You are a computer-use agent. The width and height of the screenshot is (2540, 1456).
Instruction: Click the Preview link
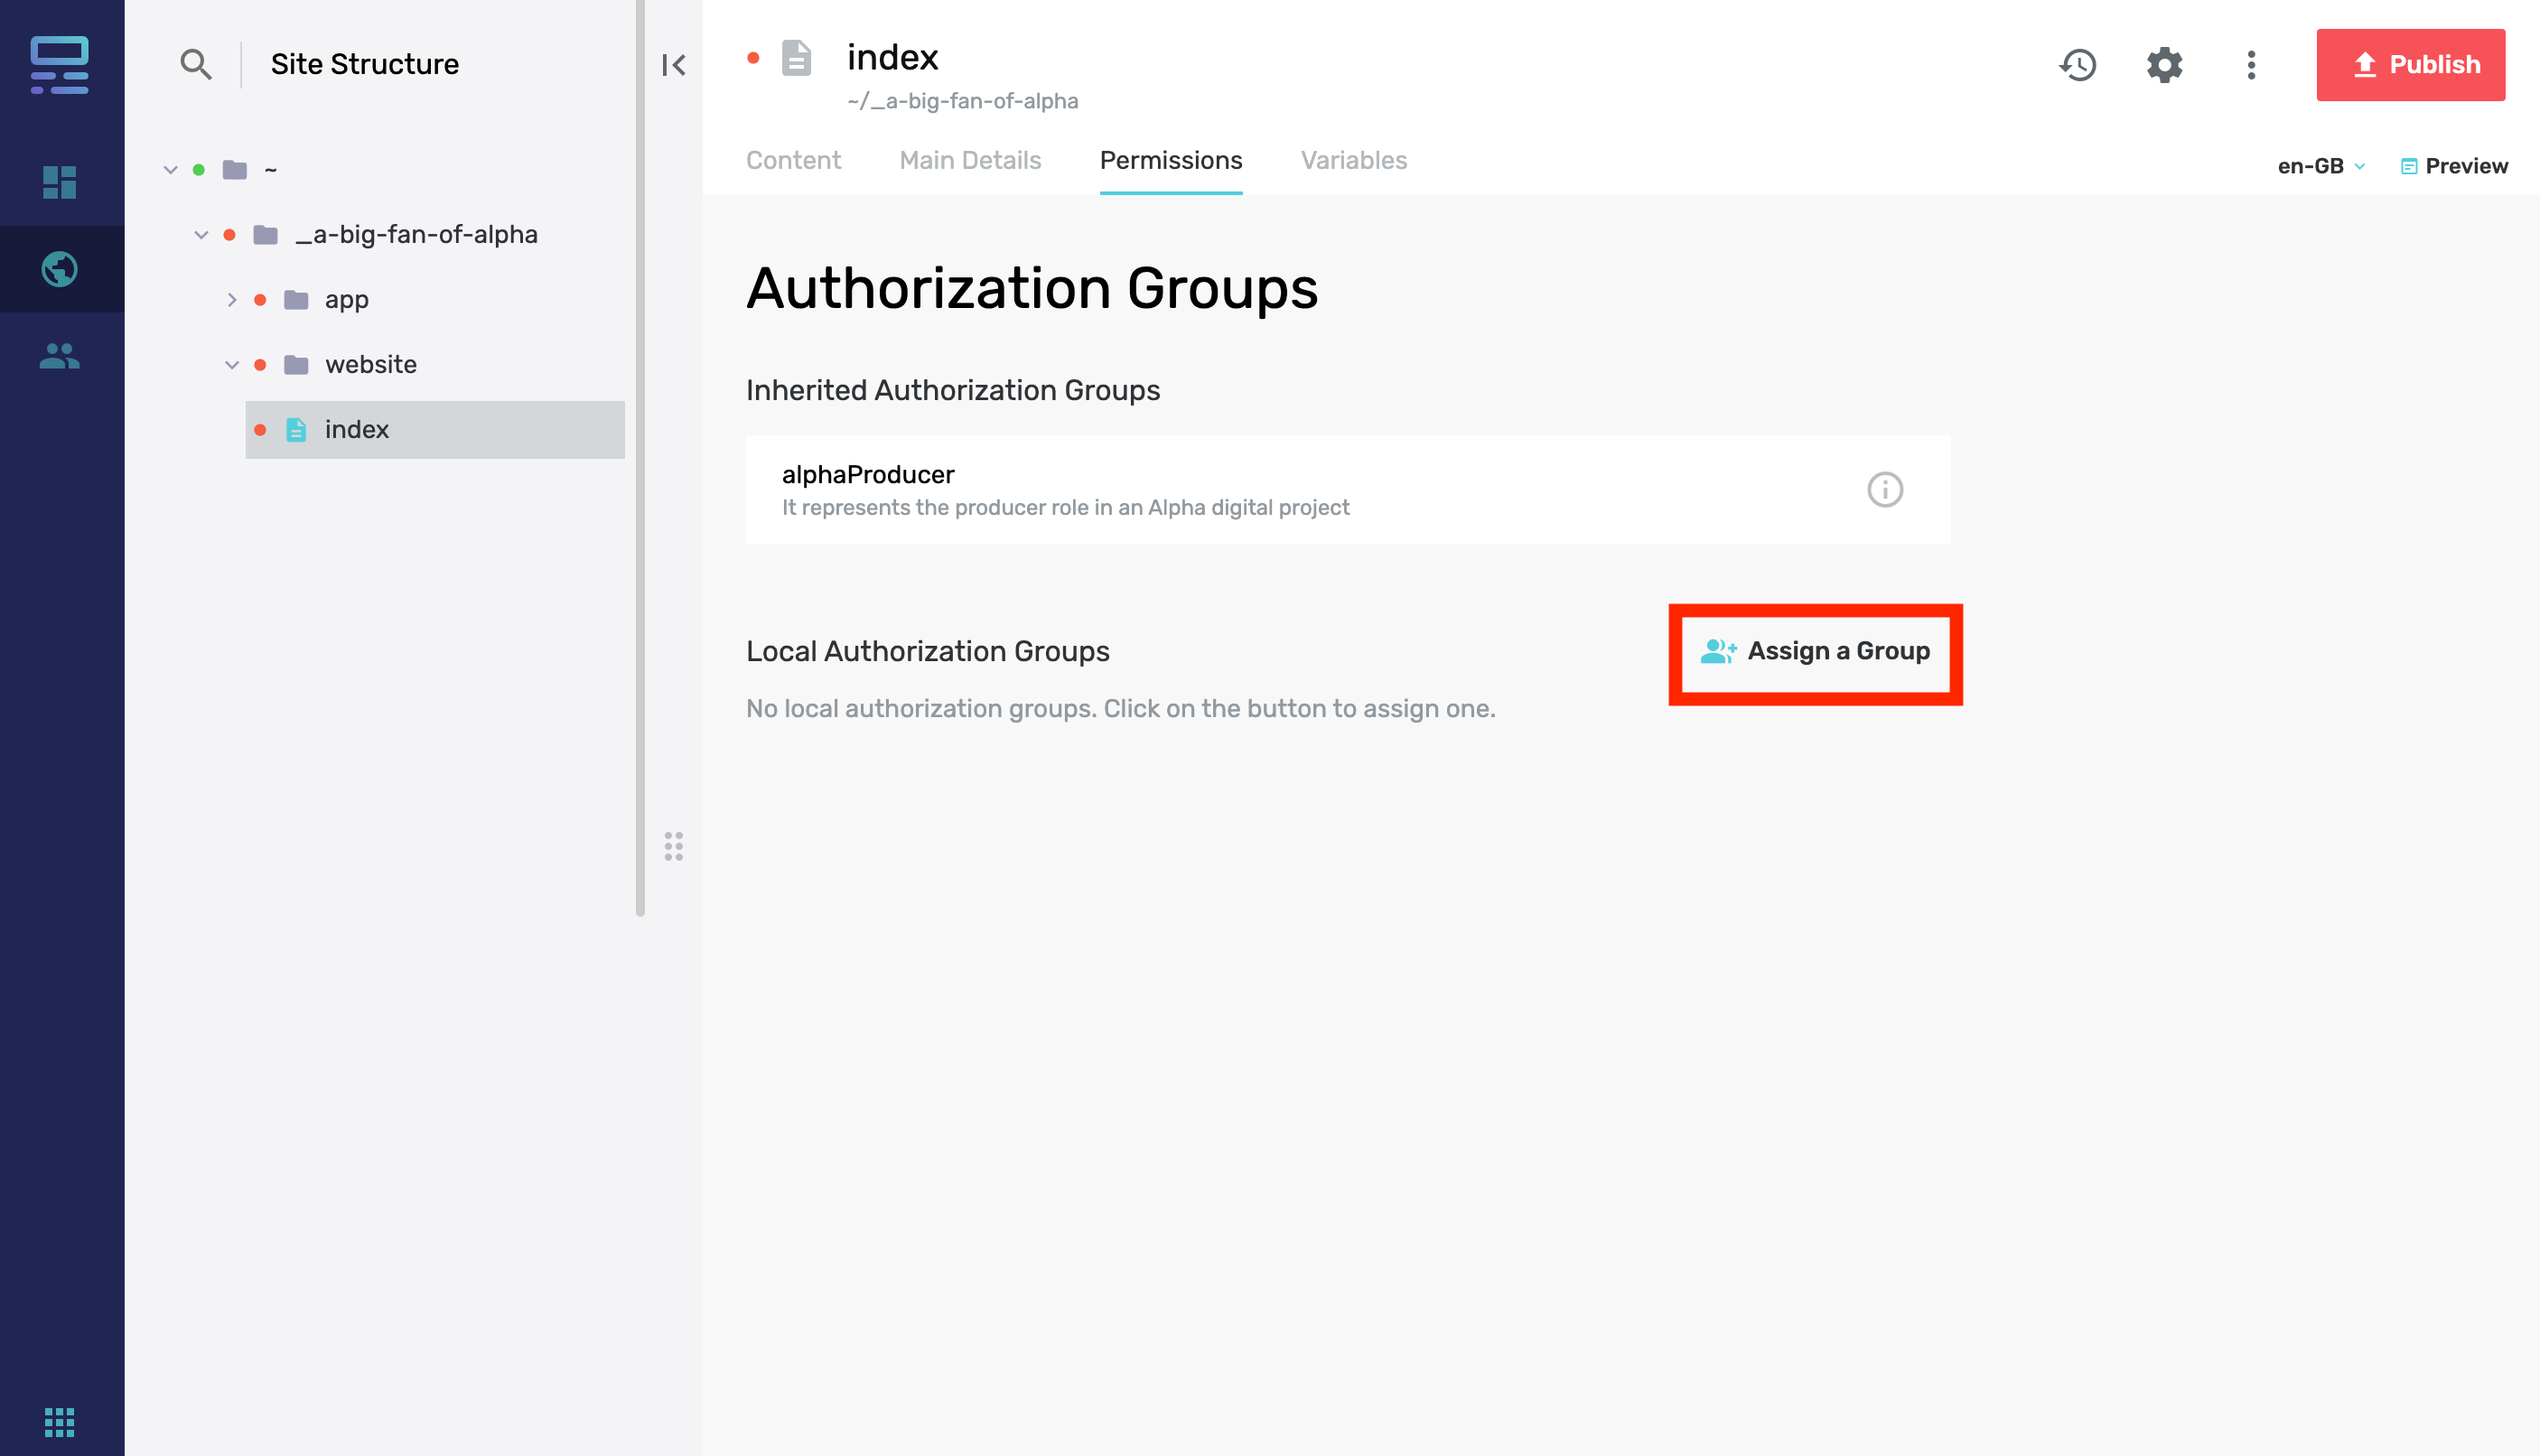pos(2454,166)
